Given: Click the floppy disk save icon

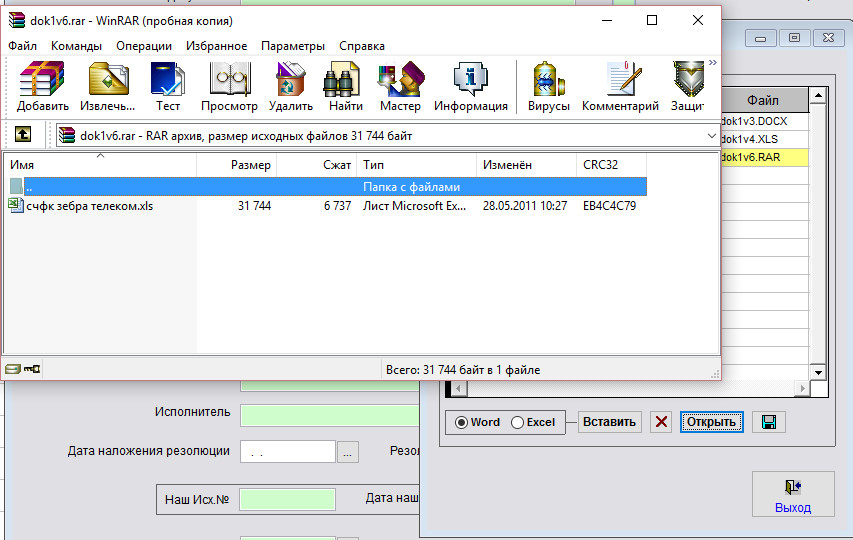Looking at the screenshot, I should (x=769, y=422).
